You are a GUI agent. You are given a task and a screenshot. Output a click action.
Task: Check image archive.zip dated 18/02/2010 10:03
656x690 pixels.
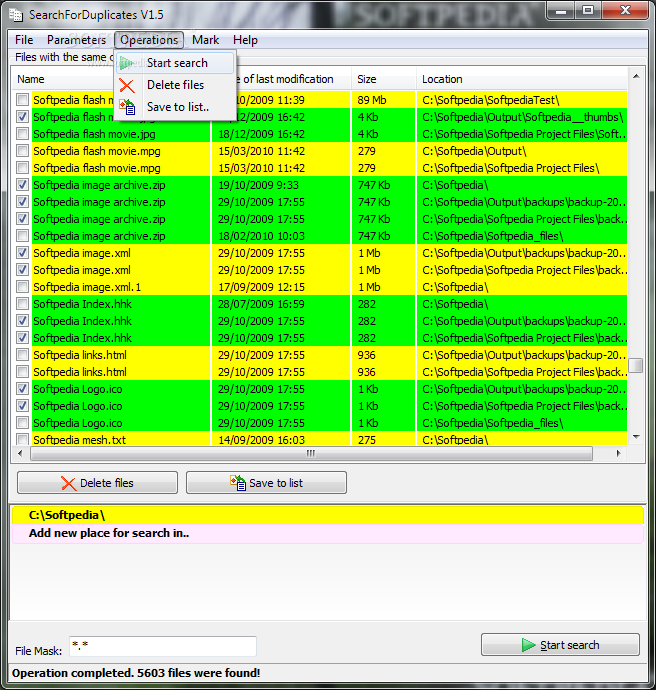(x=22, y=236)
